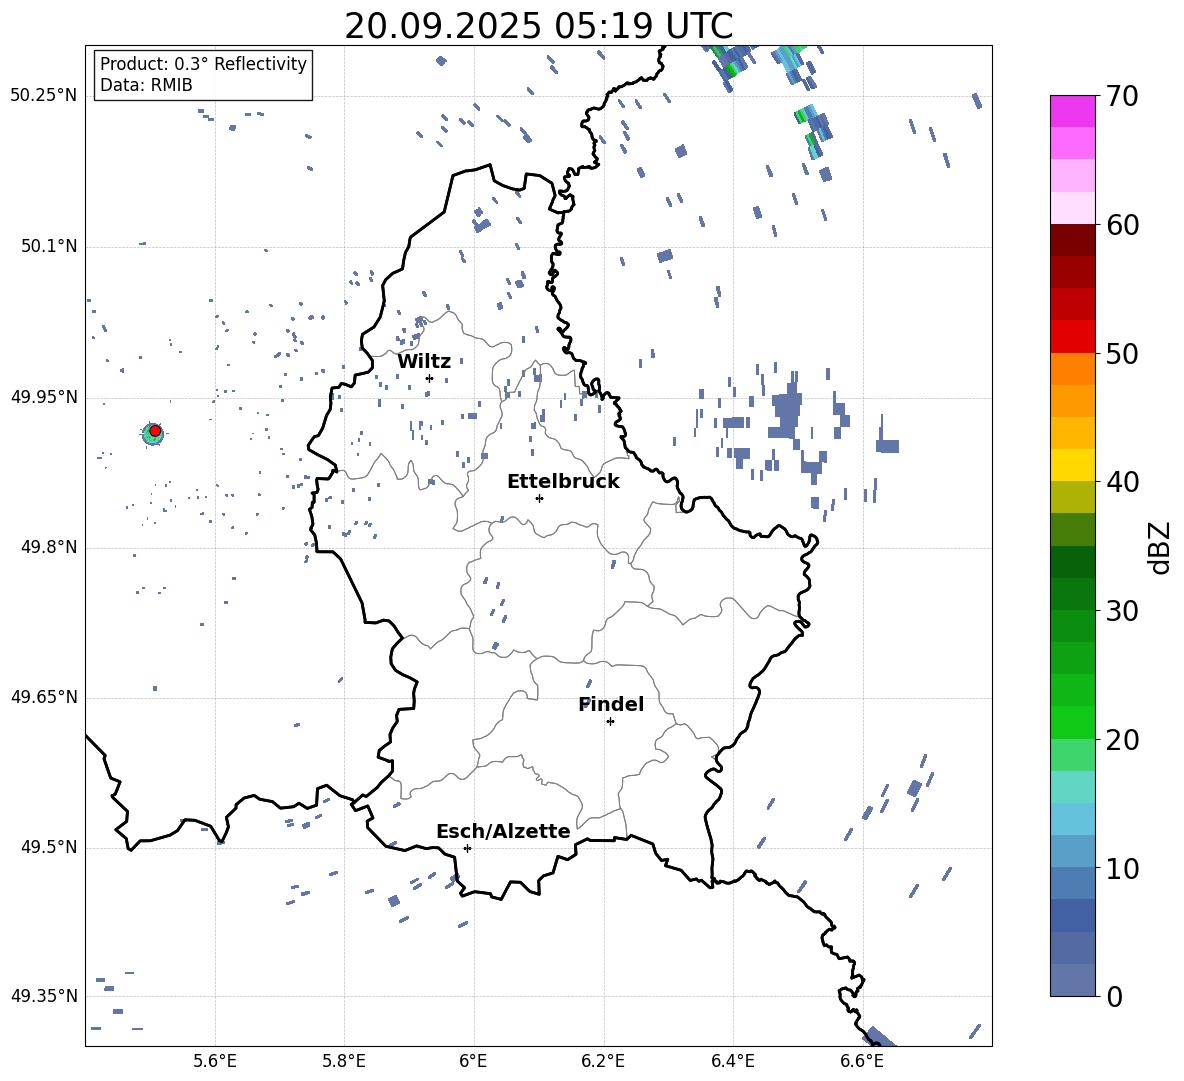Click the 49.95°N latitude axis label
This screenshot has height=1081, width=1184.
(44, 397)
